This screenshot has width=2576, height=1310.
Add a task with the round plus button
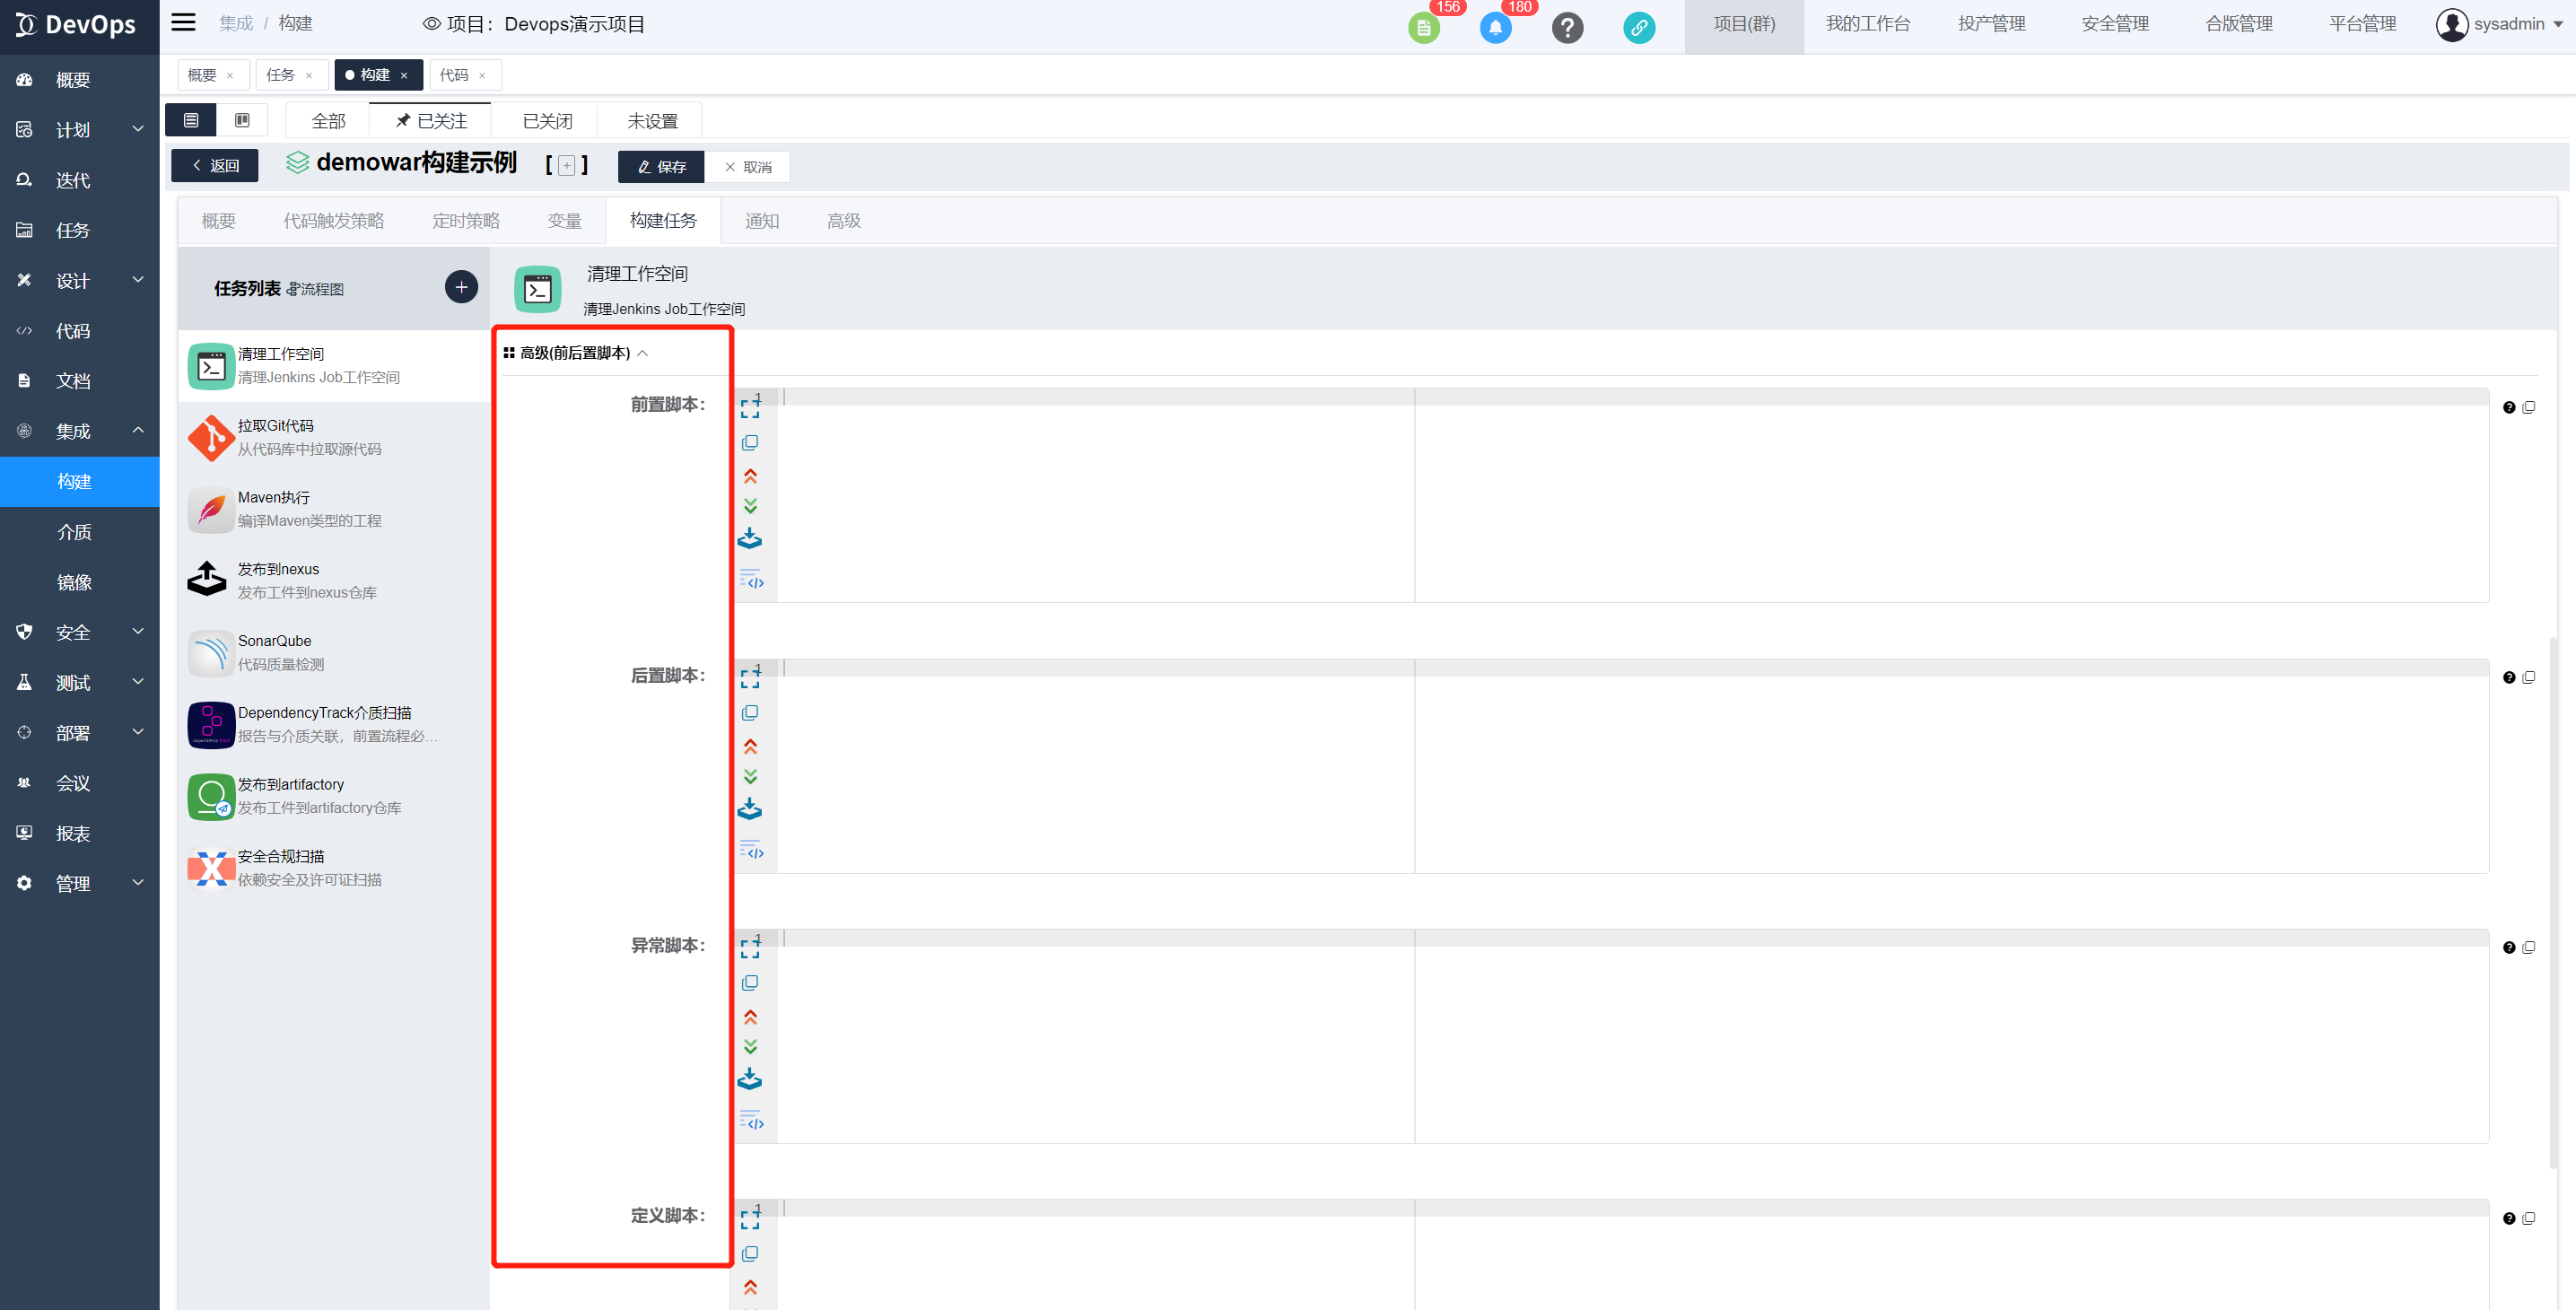point(461,287)
